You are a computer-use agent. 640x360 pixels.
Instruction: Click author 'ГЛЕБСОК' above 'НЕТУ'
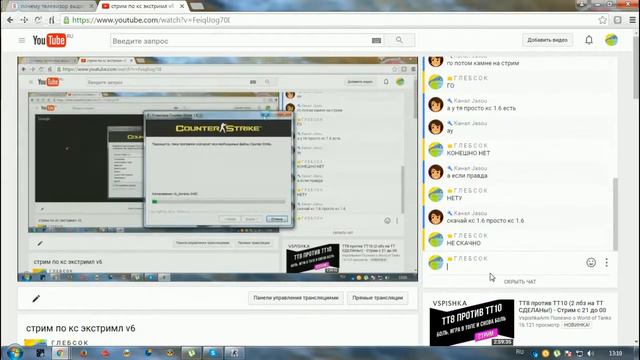click(470, 191)
